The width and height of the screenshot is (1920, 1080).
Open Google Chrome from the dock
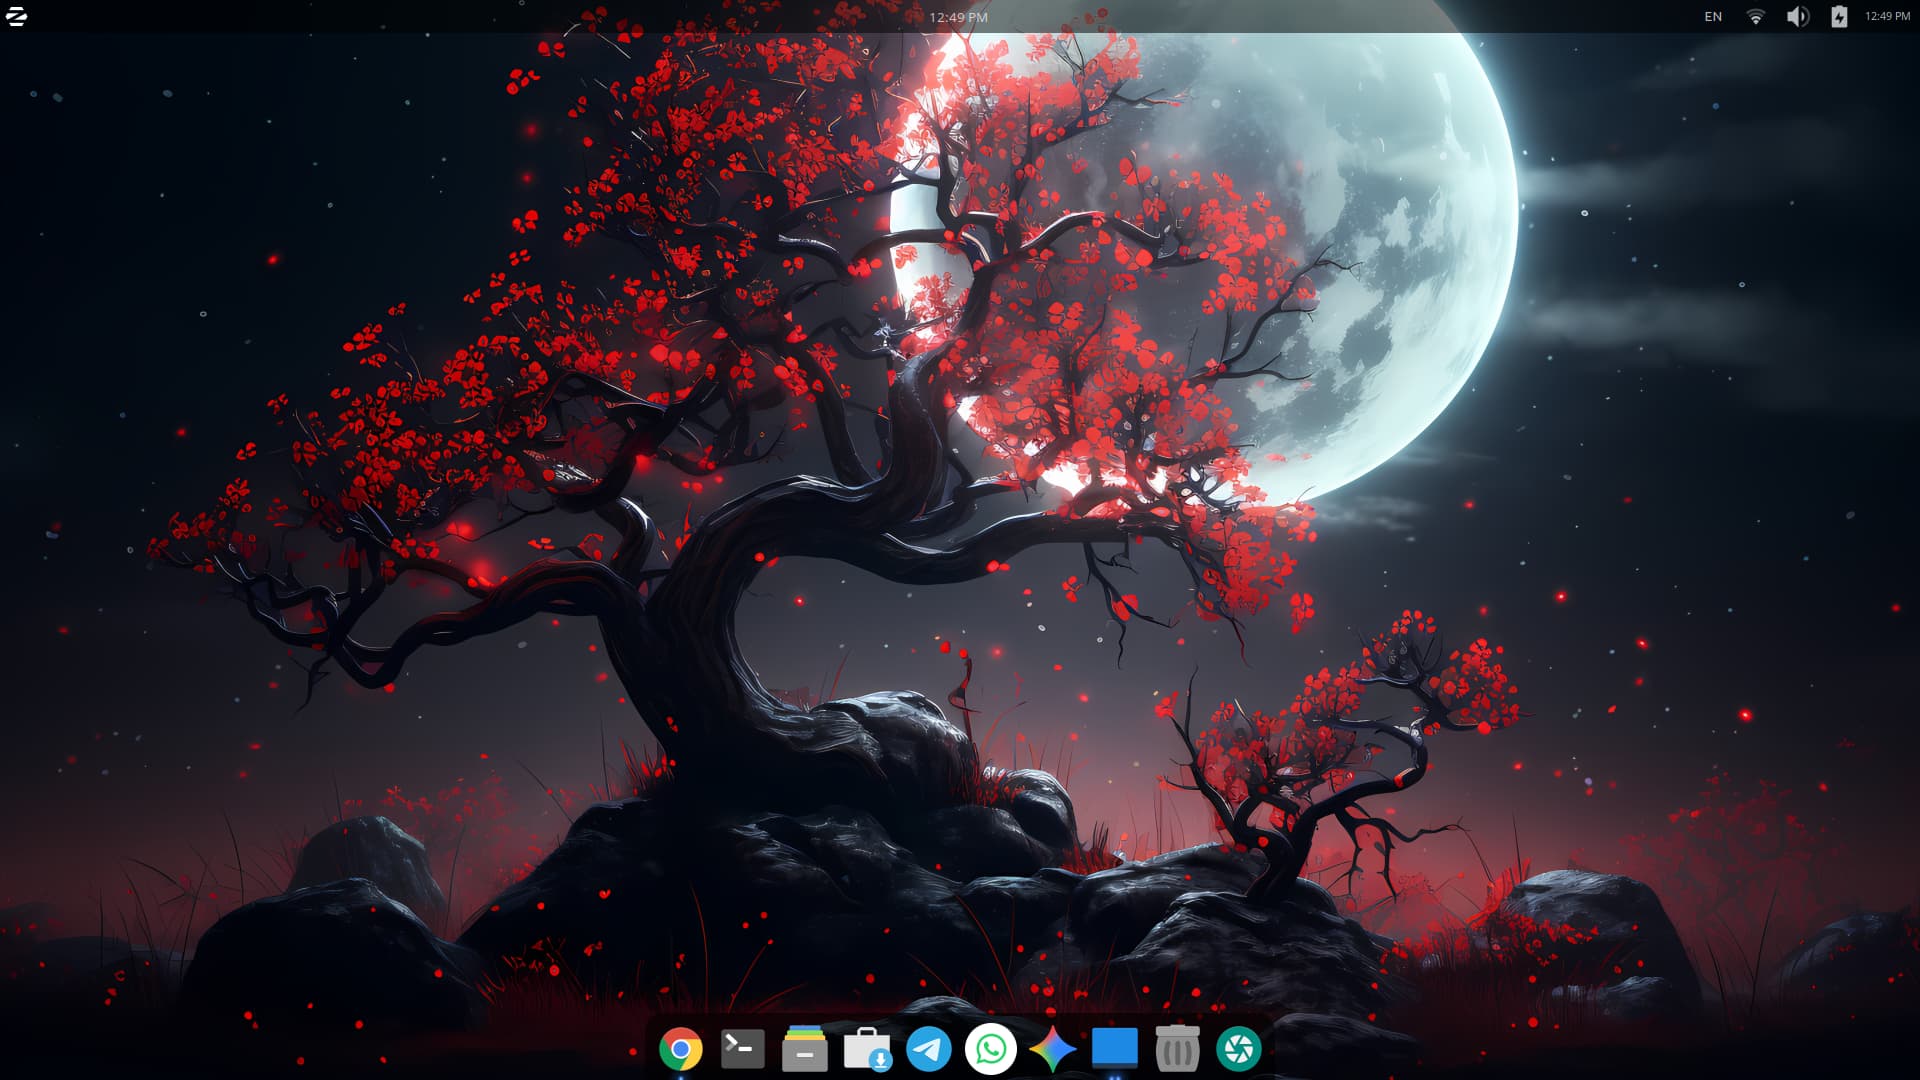[x=680, y=1049]
